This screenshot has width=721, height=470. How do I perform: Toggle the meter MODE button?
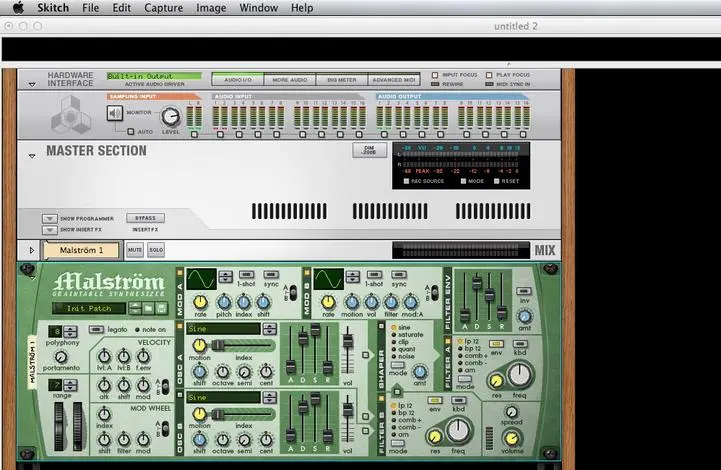point(464,181)
